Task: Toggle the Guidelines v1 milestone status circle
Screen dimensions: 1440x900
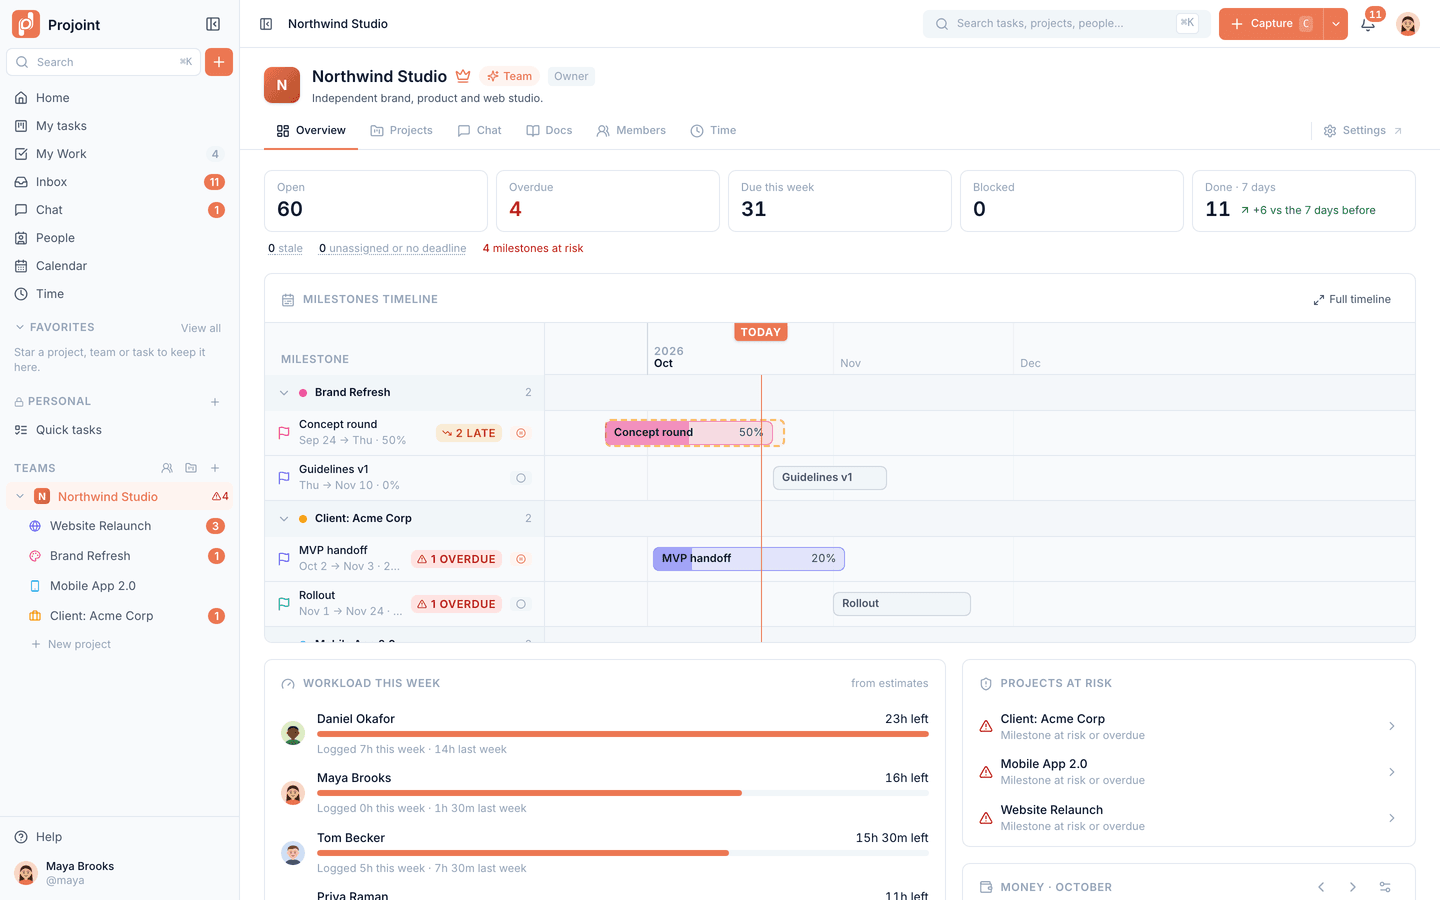Action: (521, 478)
